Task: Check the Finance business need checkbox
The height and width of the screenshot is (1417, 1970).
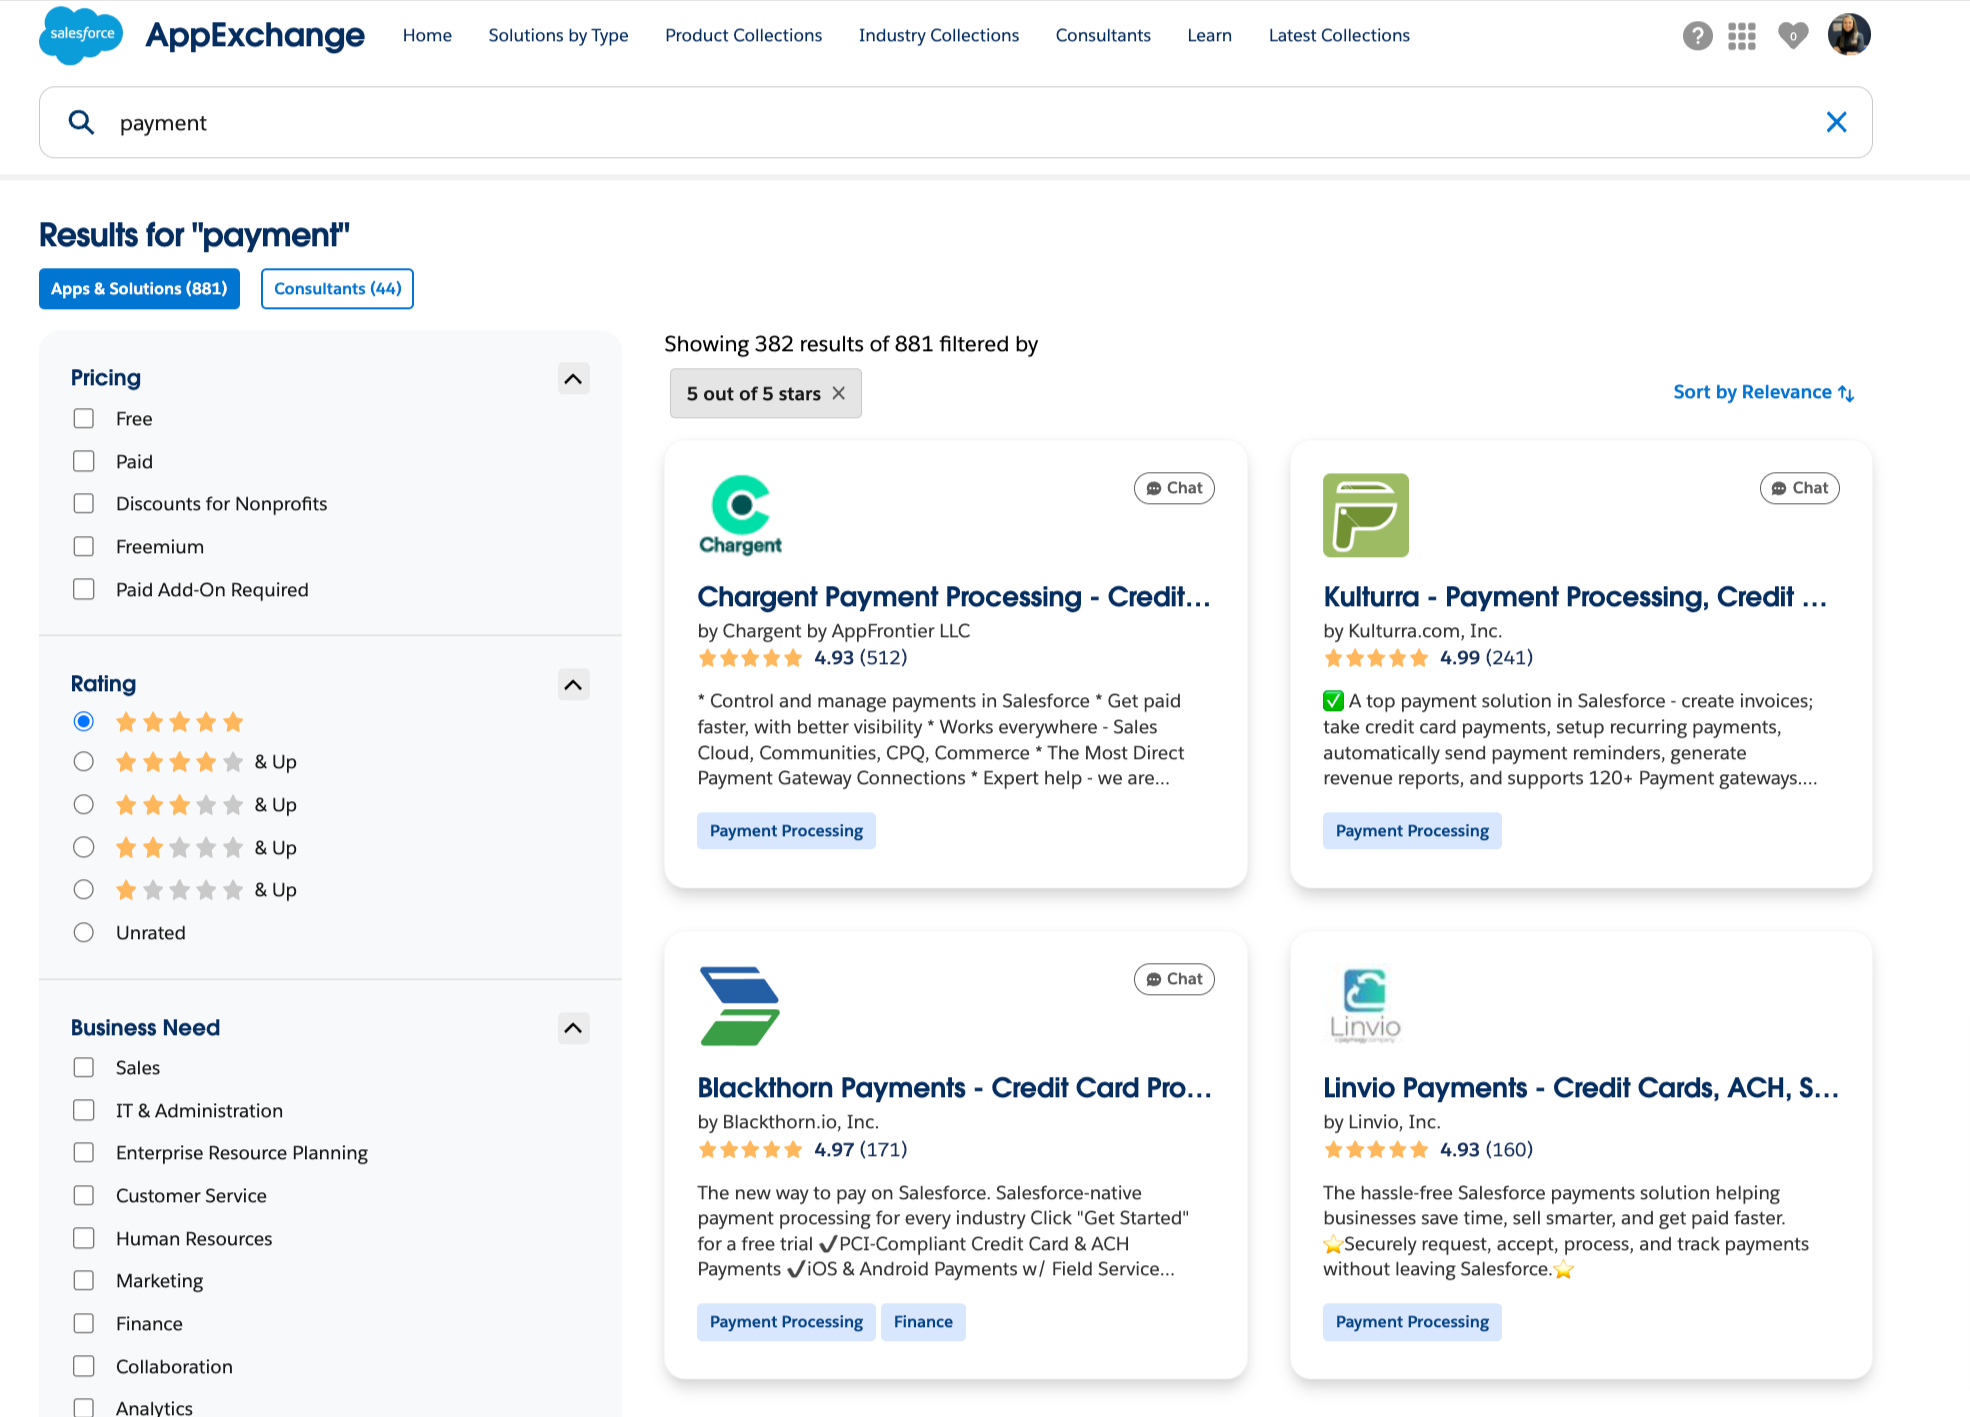Action: (x=84, y=1323)
